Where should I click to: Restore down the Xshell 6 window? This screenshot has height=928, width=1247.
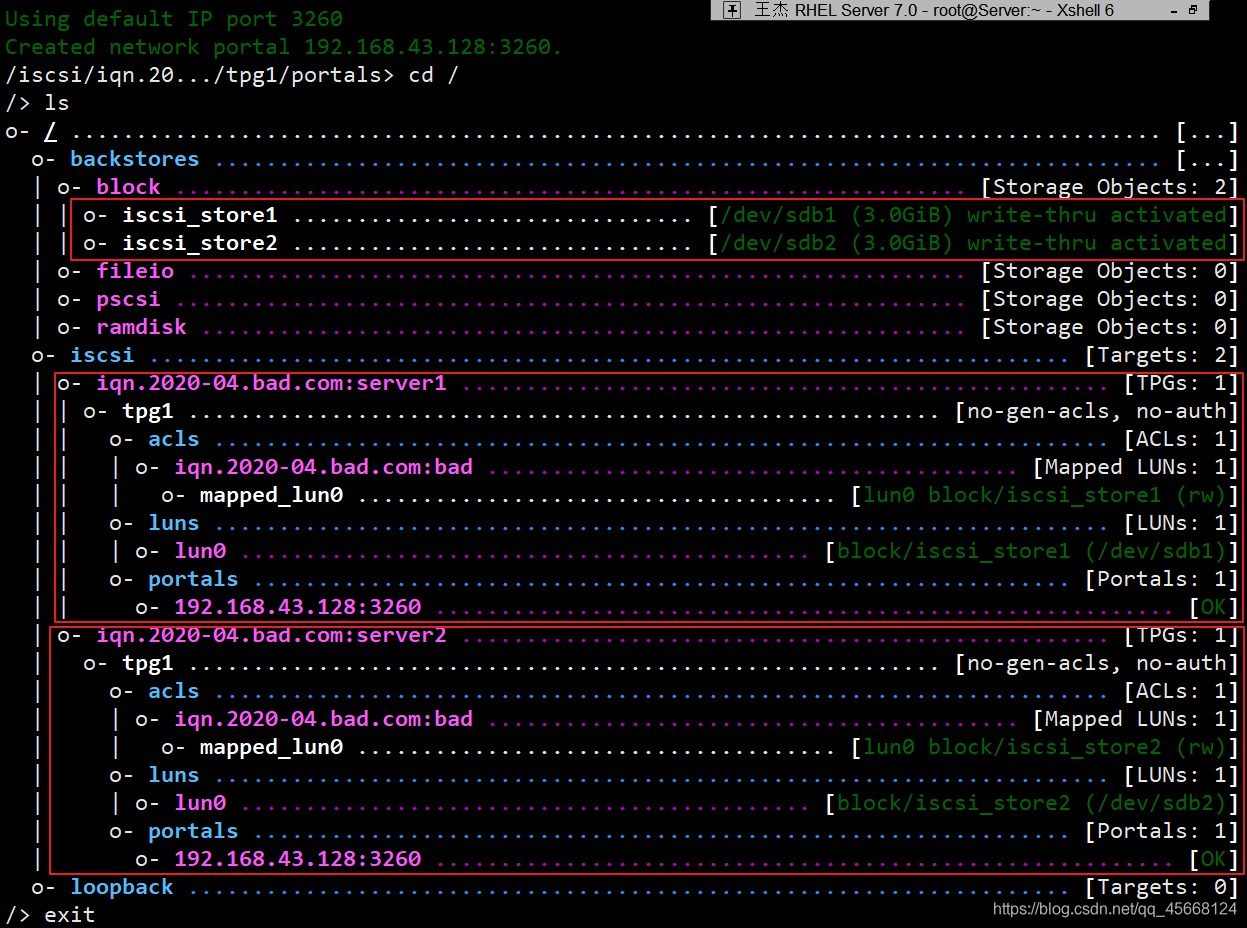click(x=1193, y=10)
